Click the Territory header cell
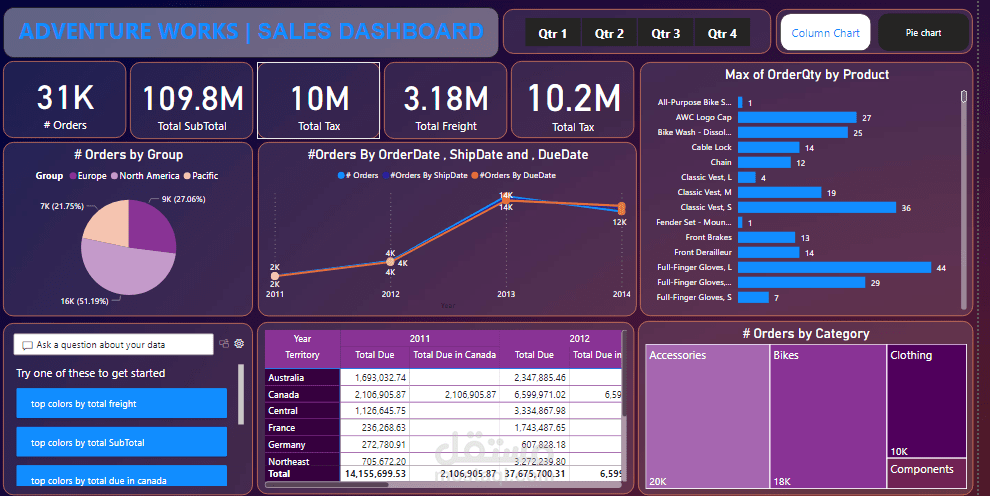 [x=302, y=355]
